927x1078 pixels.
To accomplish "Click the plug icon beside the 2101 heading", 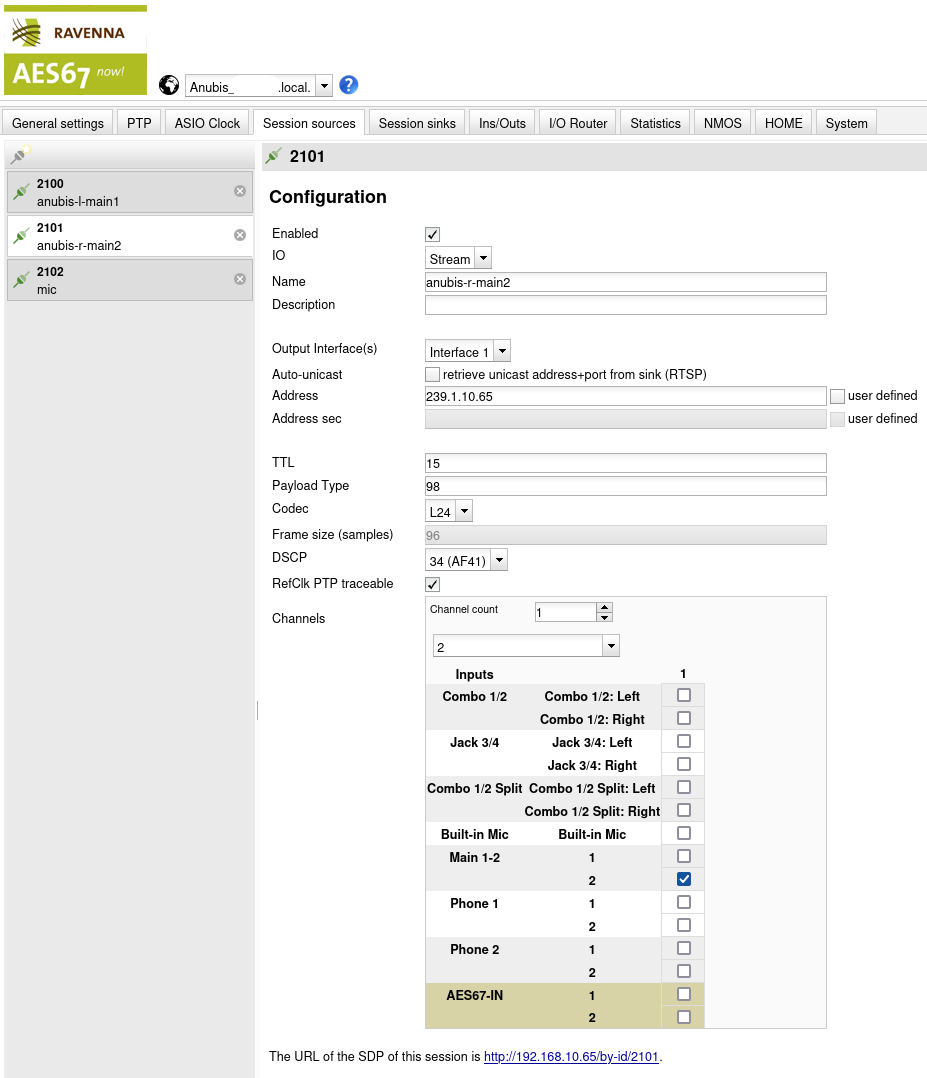I will (274, 156).
